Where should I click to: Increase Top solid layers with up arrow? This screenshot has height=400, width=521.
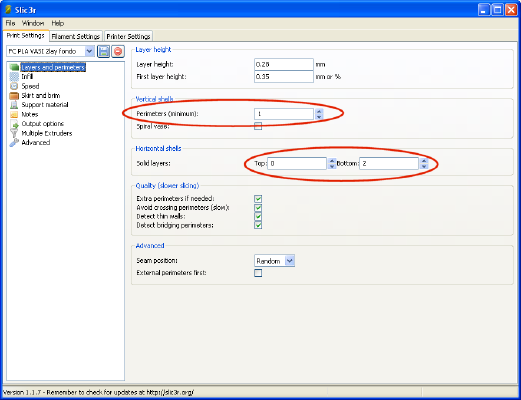[x=332, y=161]
